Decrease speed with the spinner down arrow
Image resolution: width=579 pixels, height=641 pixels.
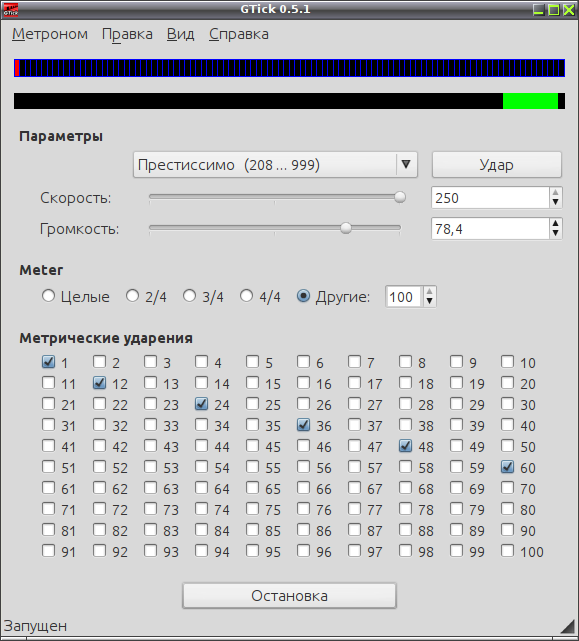click(x=555, y=203)
